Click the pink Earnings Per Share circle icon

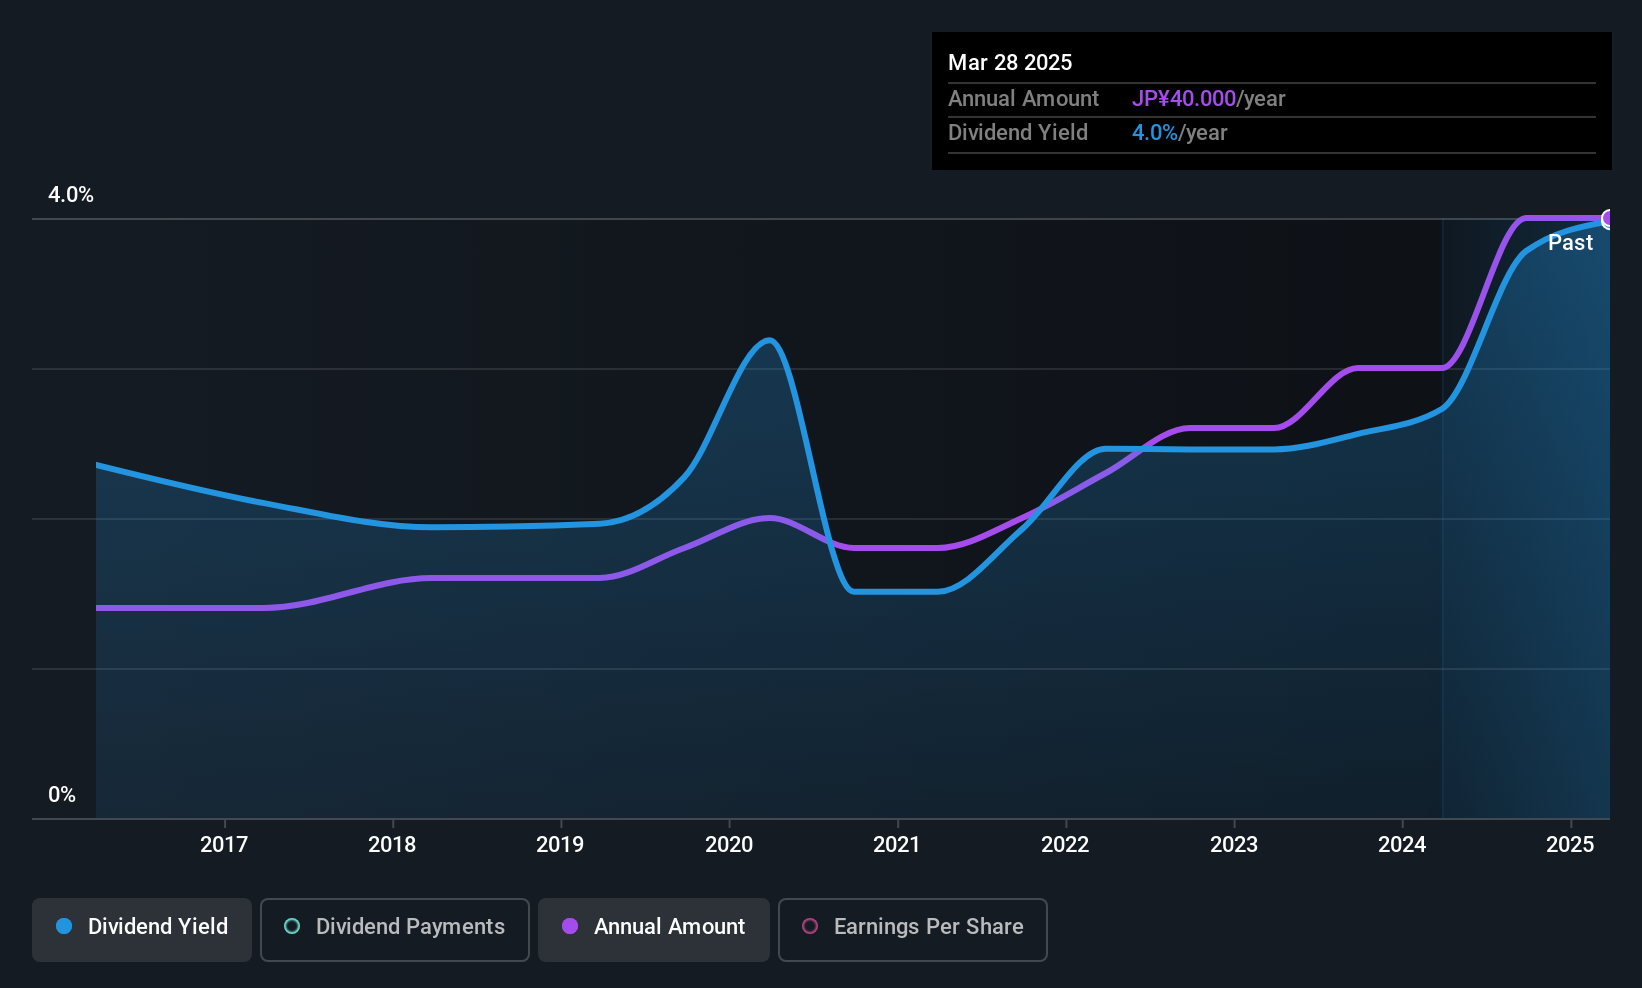[810, 927]
